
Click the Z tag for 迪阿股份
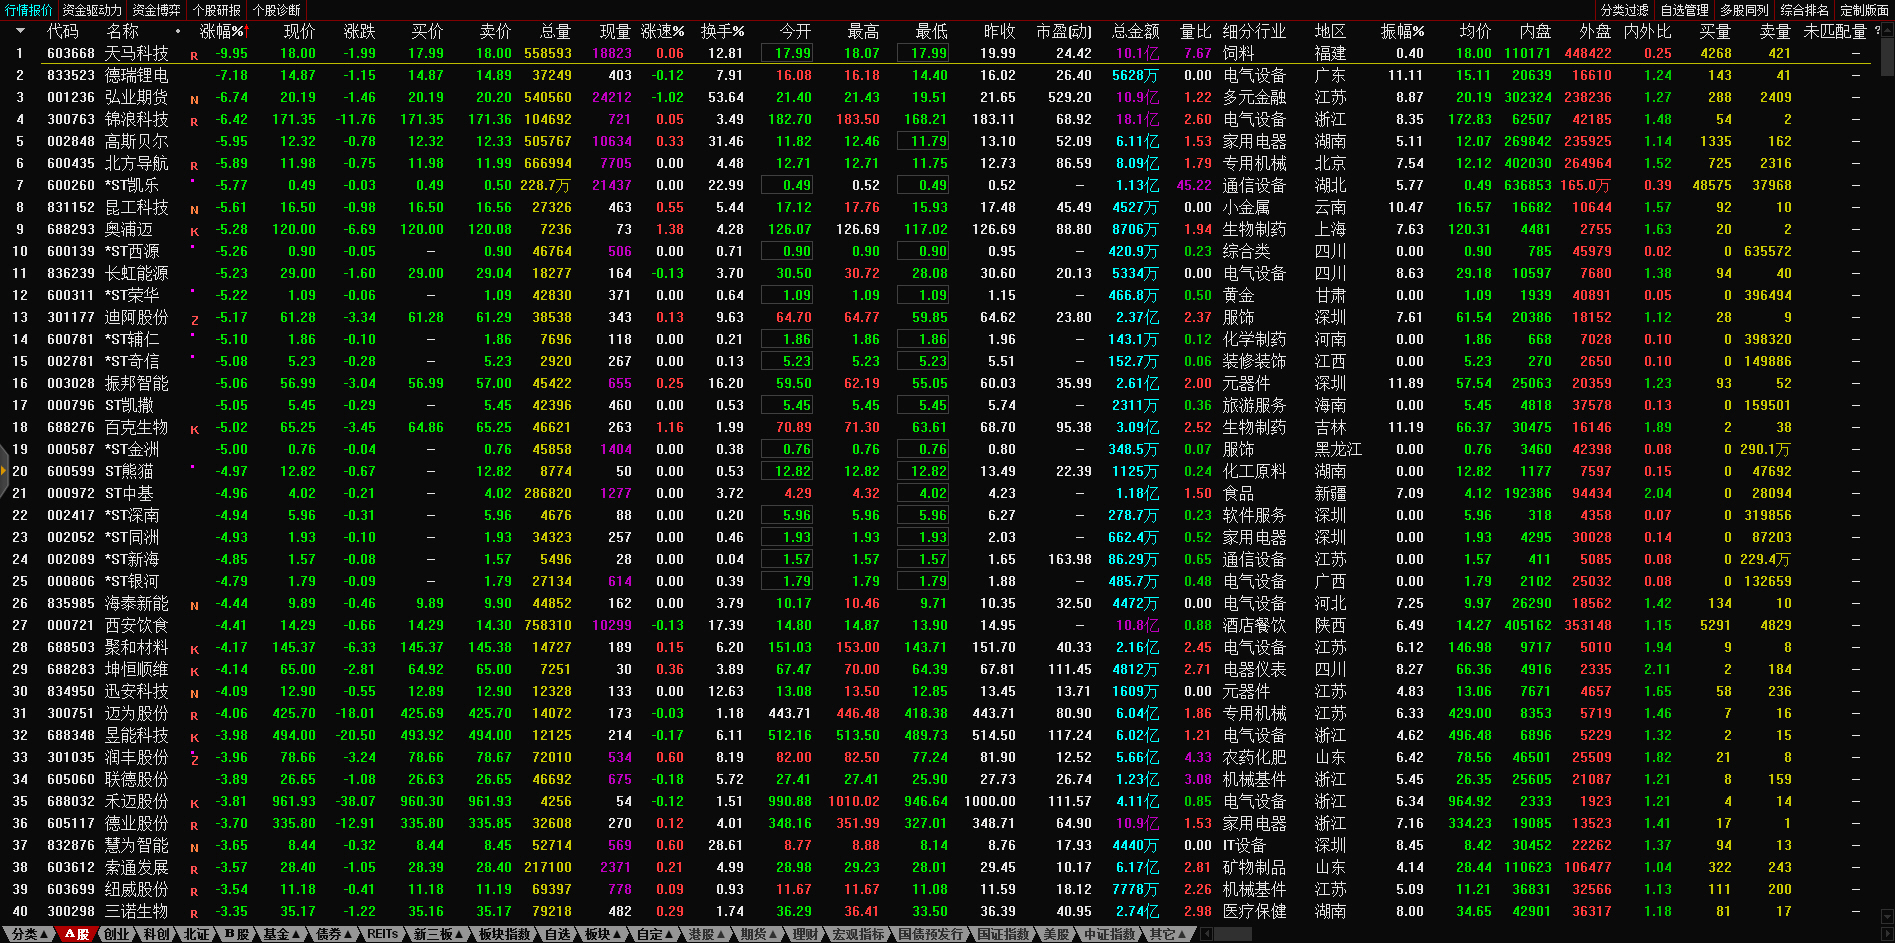click(x=194, y=320)
